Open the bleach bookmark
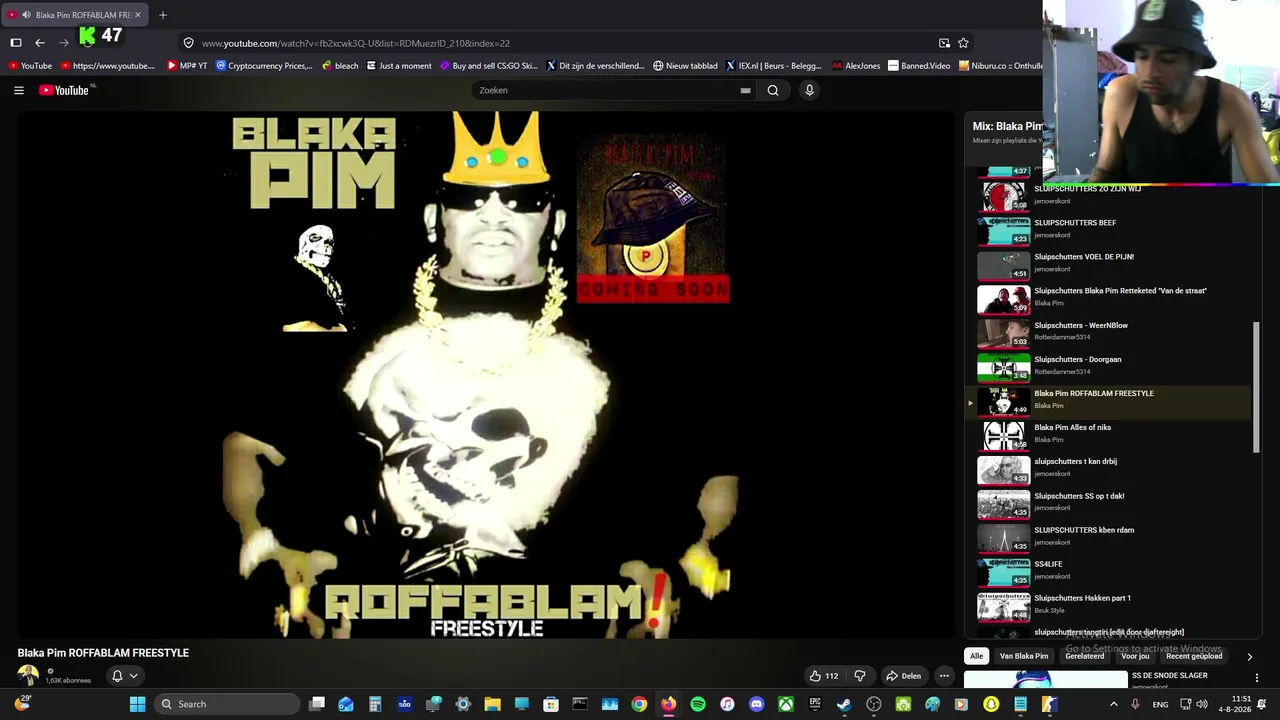The image size is (1280, 720). tap(340, 66)
